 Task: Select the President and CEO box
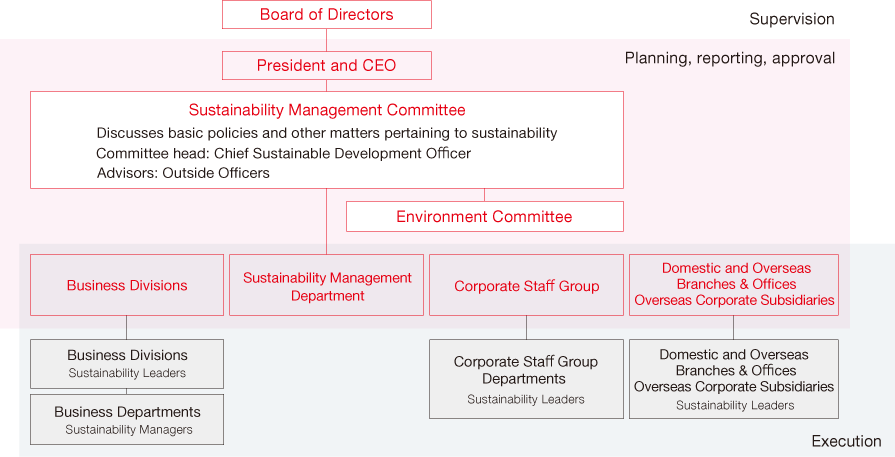[x=326, y=65]
